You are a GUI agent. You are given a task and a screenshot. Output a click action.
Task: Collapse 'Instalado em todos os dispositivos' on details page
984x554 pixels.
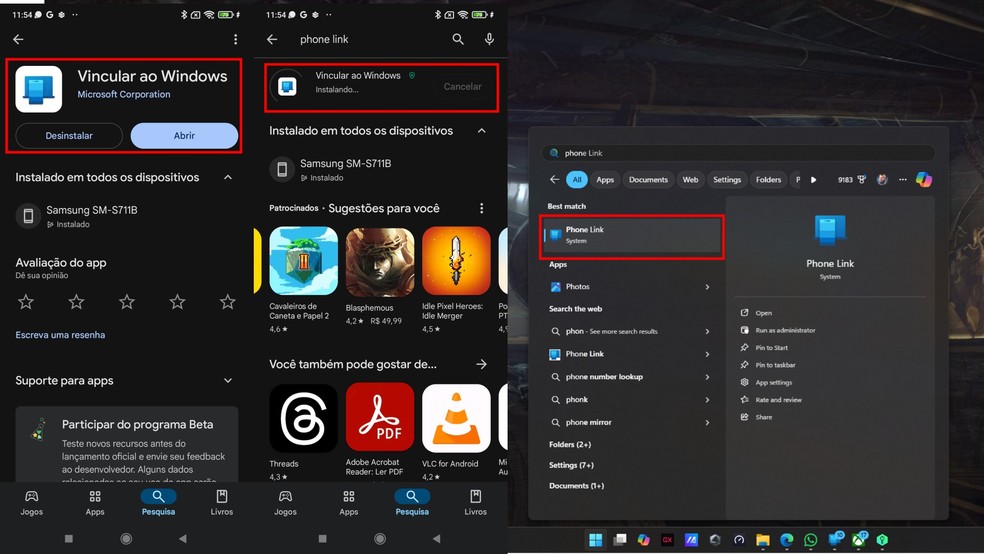pyautogui.click(x=228, y=178)
